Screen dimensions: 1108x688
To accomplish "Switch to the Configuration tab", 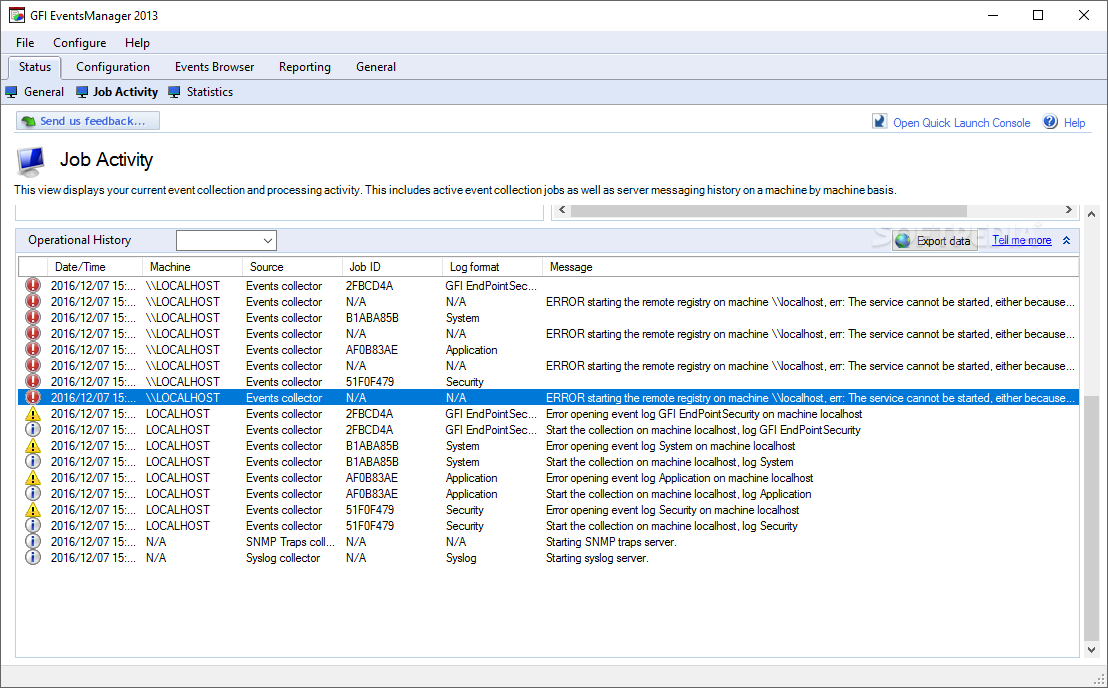I will tap(113, 67).
